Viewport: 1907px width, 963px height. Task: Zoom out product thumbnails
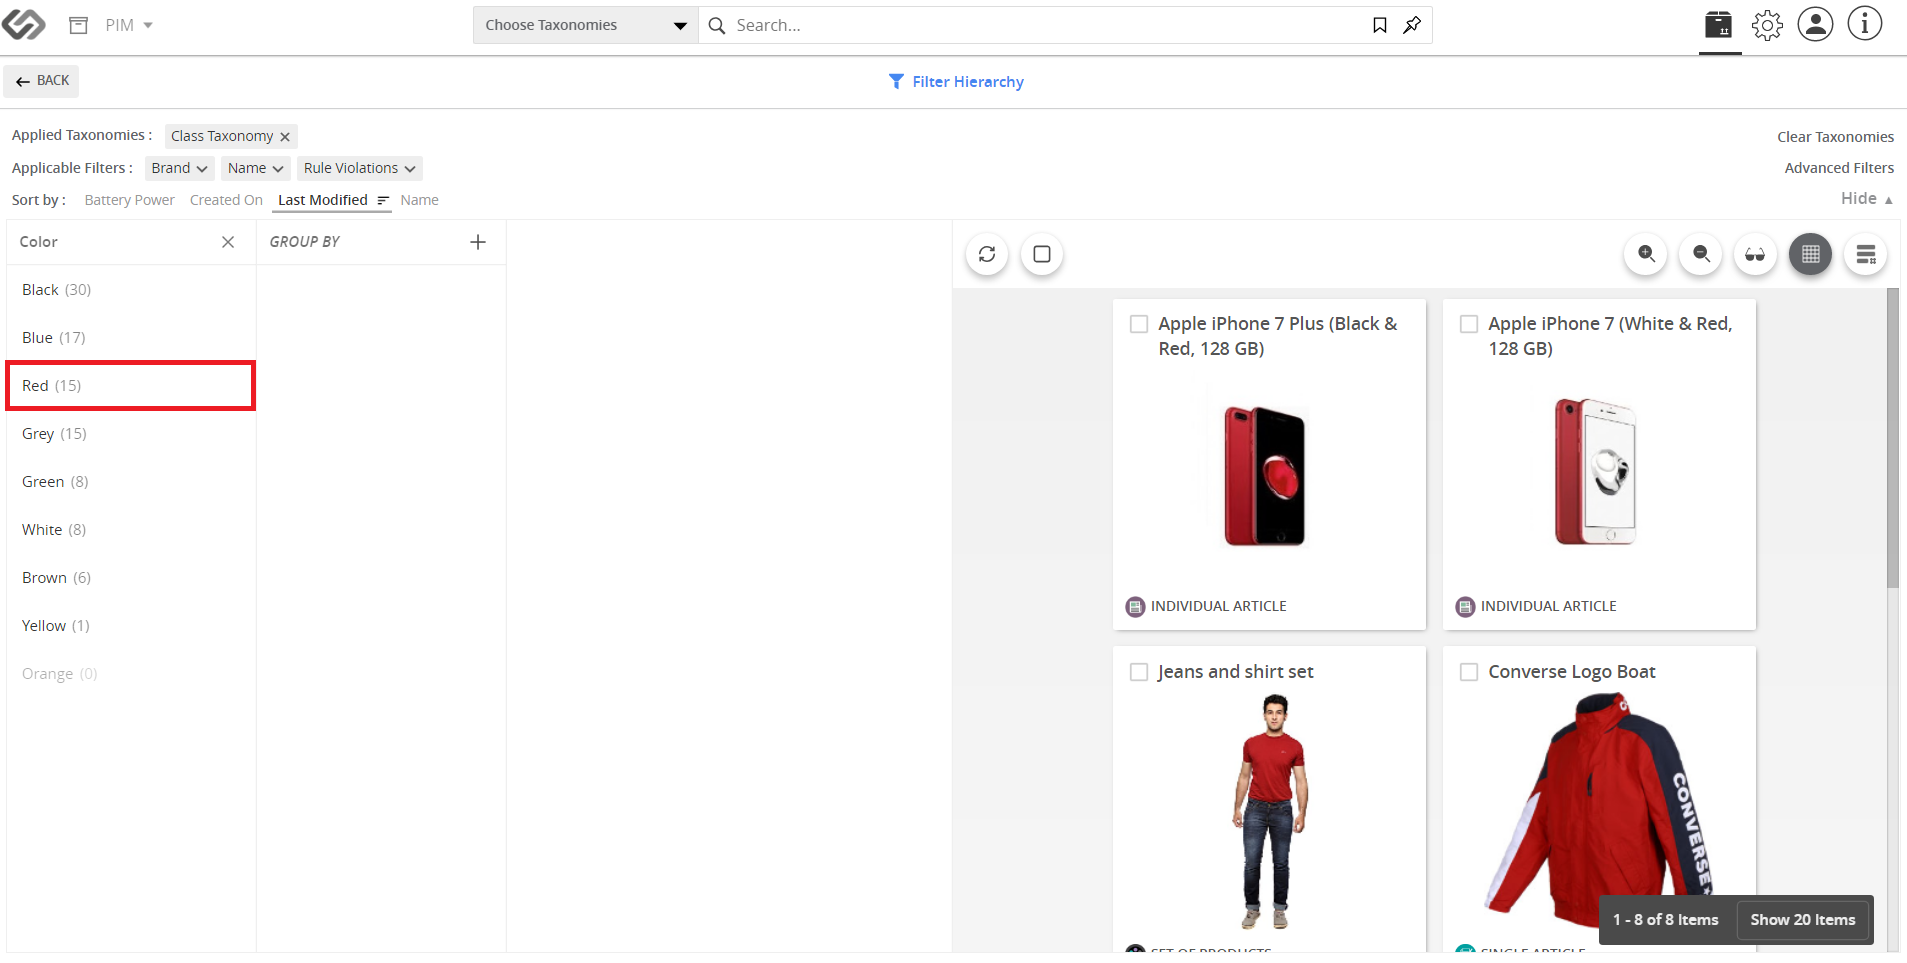point(1701,254)
